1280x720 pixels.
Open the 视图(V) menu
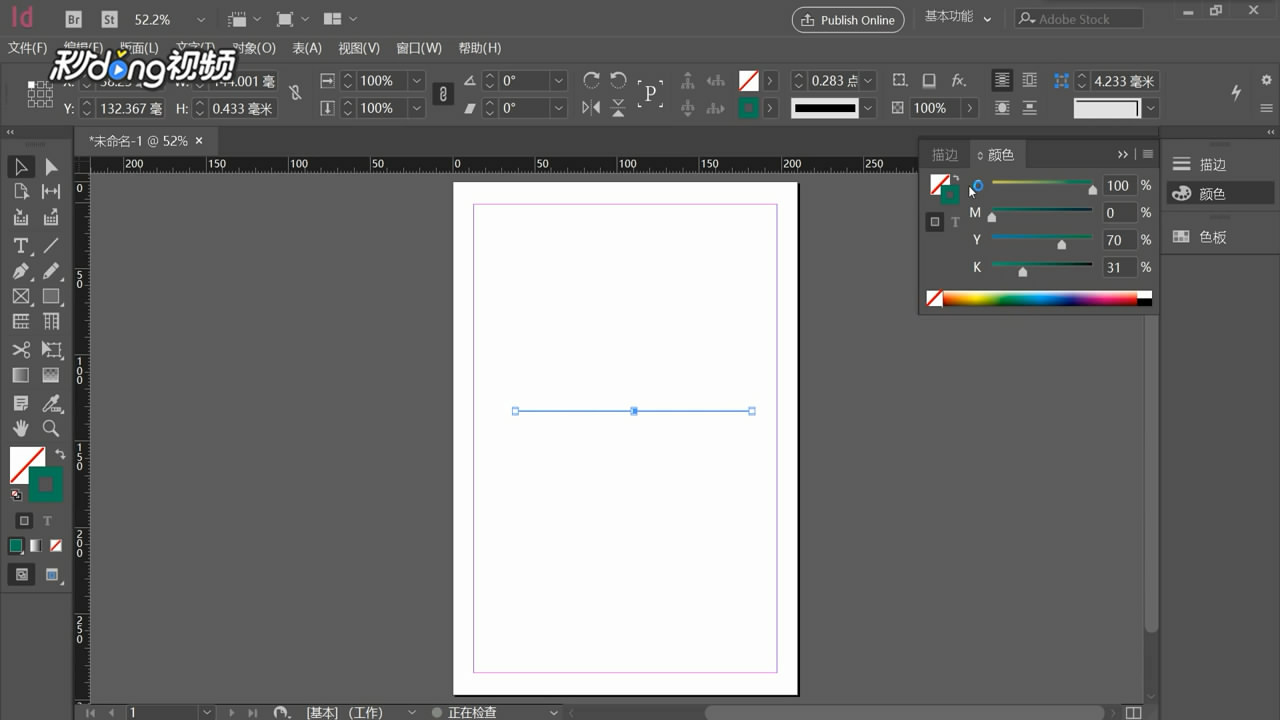coord(358,48)
